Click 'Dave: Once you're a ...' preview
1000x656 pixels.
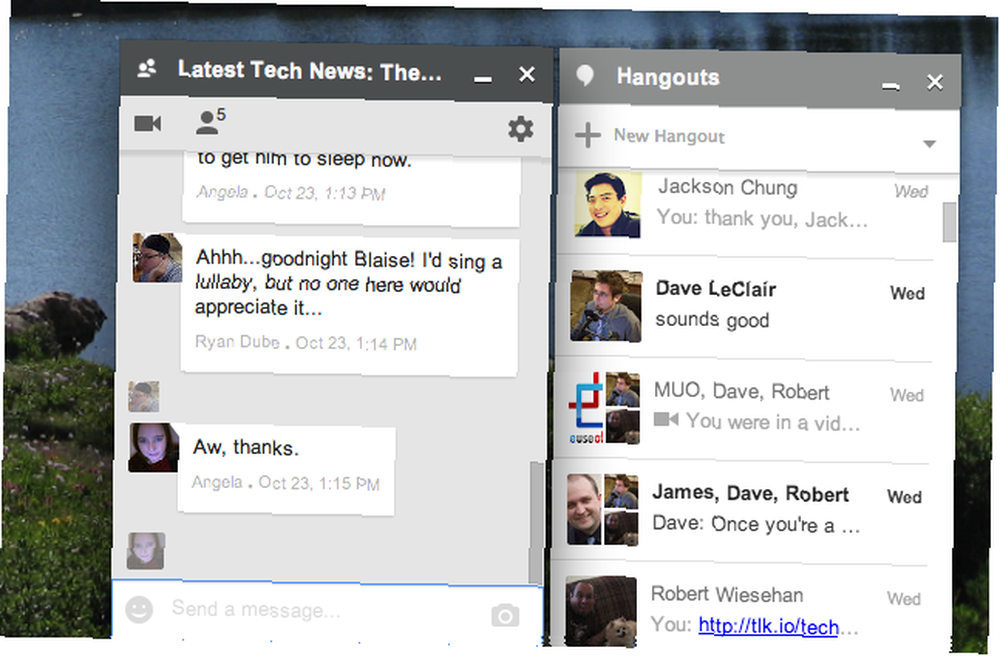[756, 524]
